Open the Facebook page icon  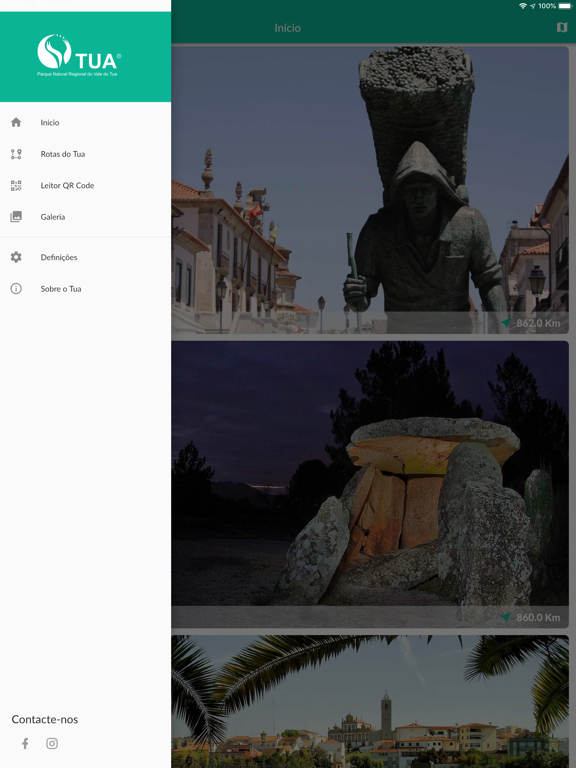(25, 744)
